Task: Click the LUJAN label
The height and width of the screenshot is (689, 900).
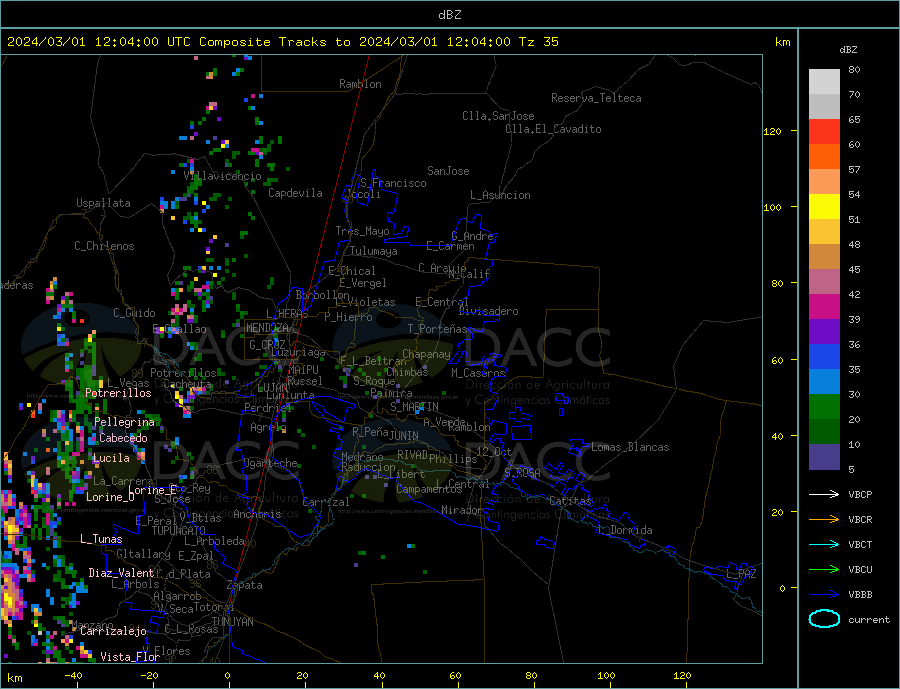Action: [273, 389]
